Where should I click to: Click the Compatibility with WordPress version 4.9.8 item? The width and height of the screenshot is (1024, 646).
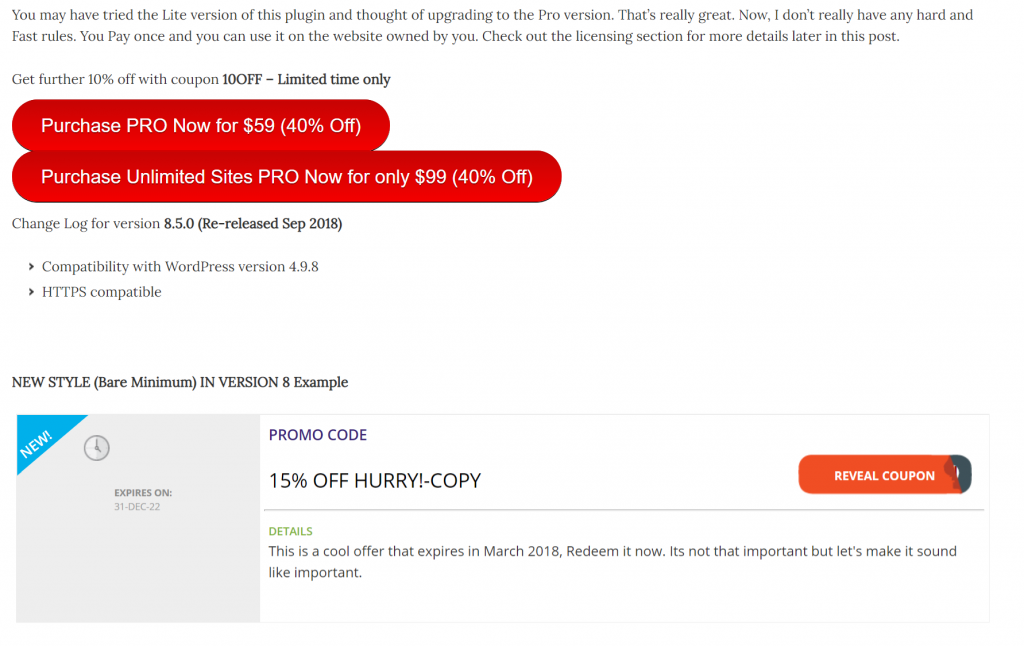180,266
